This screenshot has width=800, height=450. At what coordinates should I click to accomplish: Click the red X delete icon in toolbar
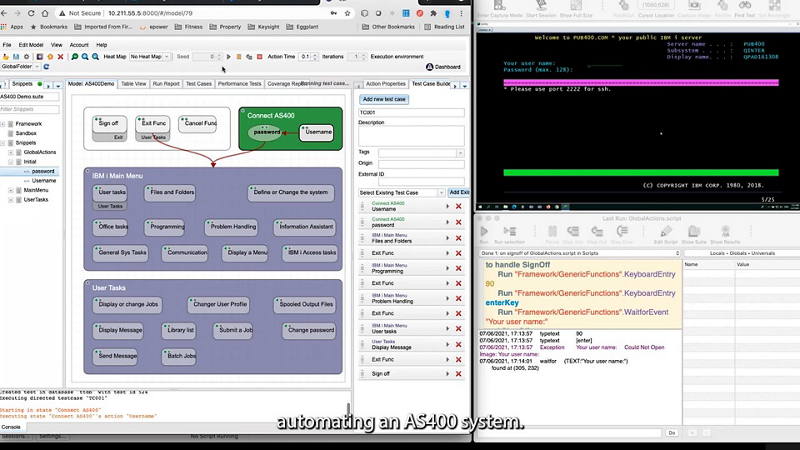pos(60,57)
